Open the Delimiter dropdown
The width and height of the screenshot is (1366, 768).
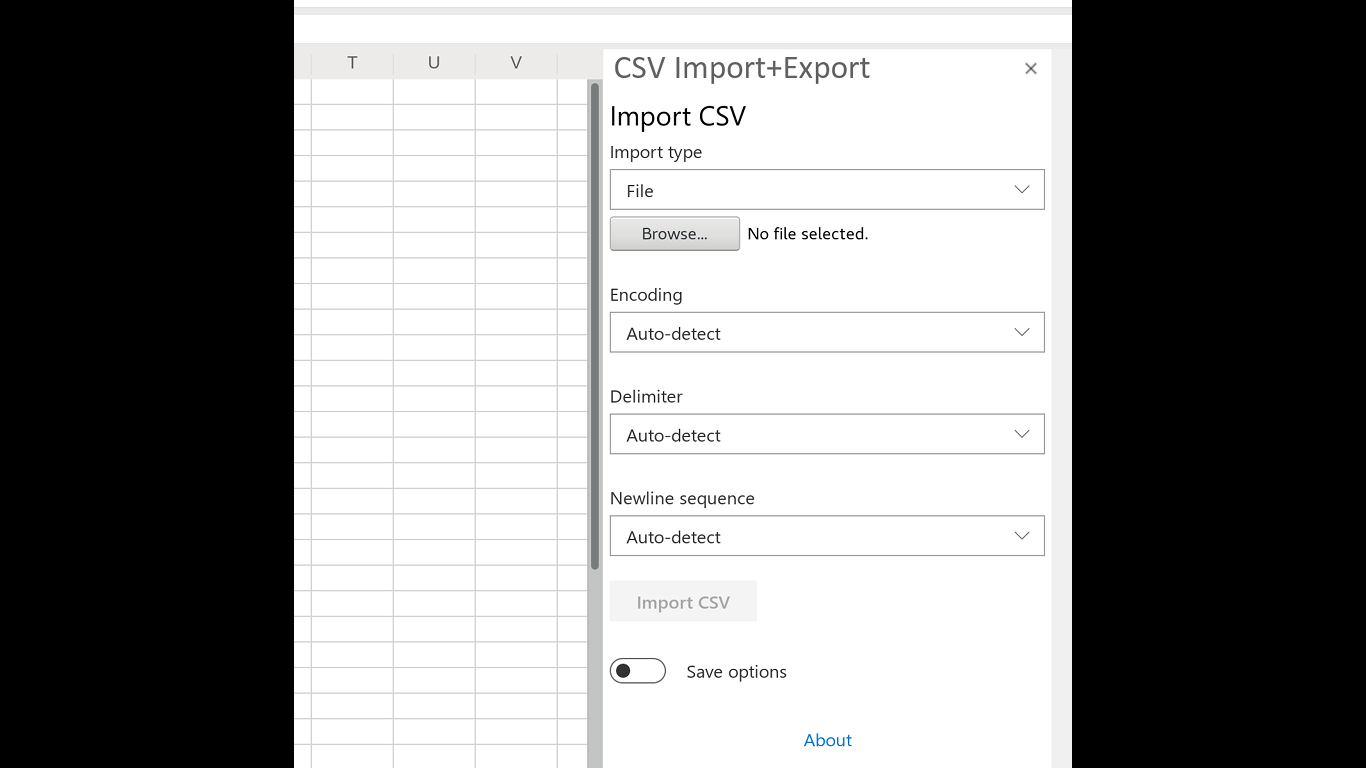click(826, 435)
